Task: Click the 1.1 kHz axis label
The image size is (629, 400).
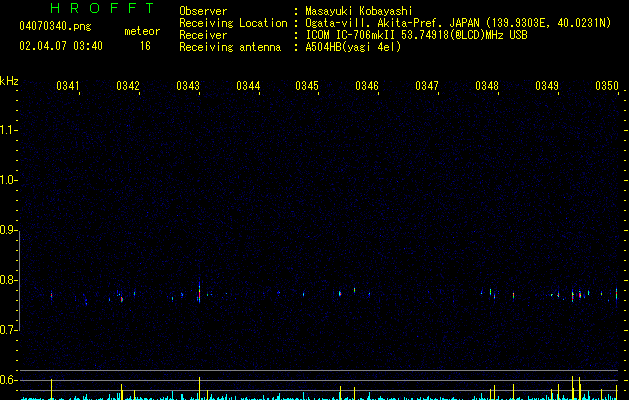Action: coord(8,130)
